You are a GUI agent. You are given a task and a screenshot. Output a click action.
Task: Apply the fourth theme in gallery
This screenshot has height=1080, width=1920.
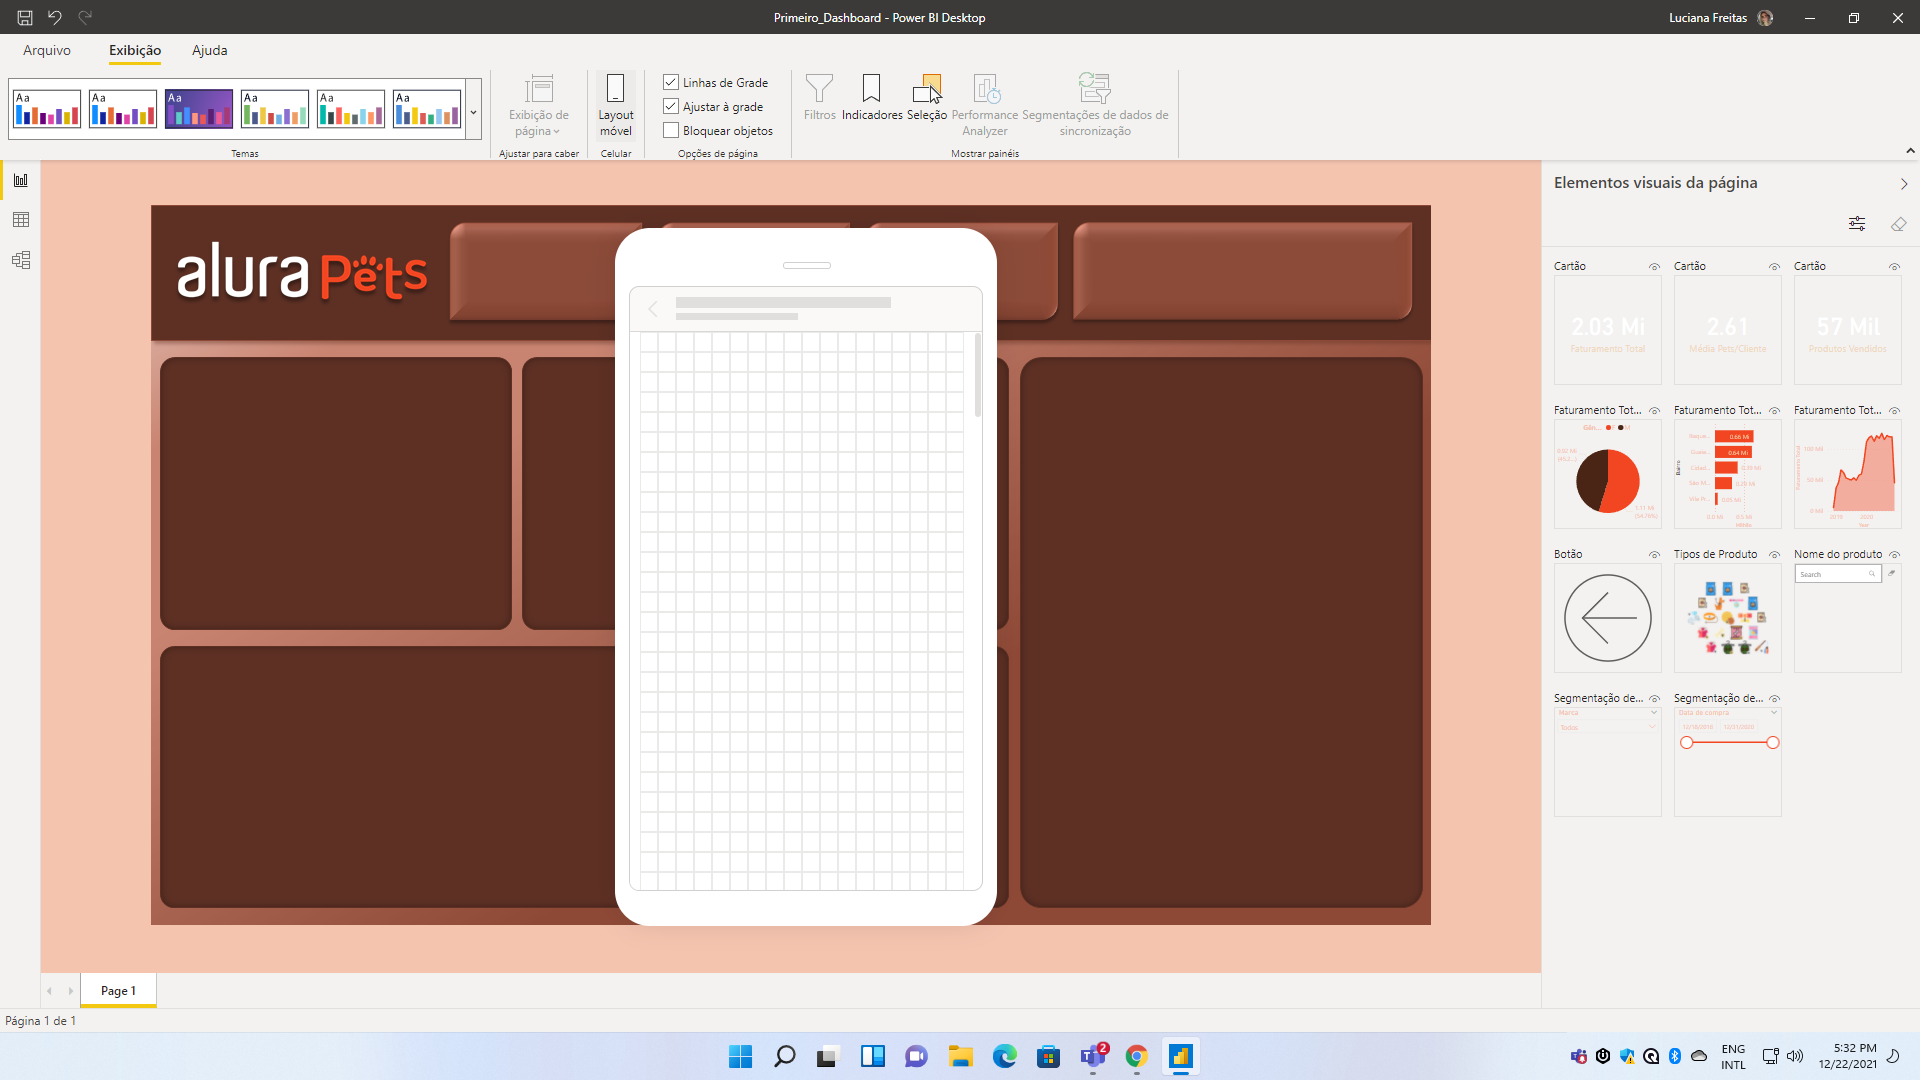click(x=275, y=108)
